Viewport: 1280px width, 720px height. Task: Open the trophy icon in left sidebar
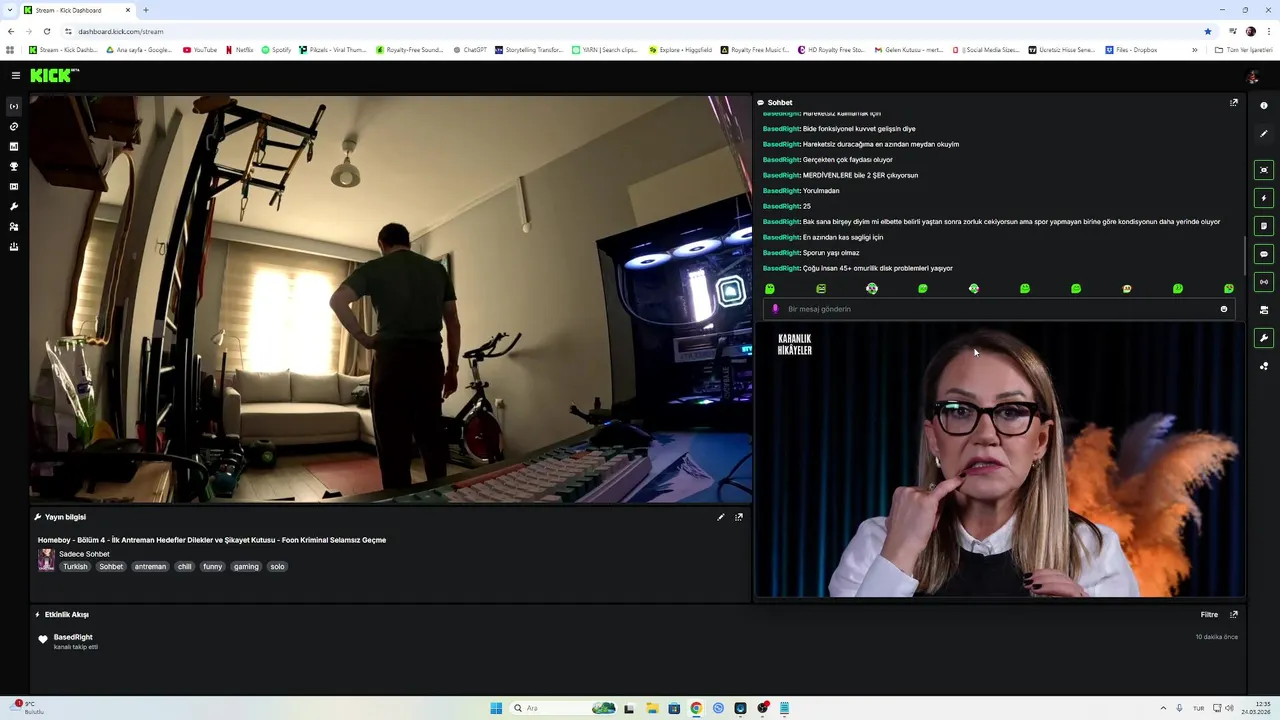(14, 166)
